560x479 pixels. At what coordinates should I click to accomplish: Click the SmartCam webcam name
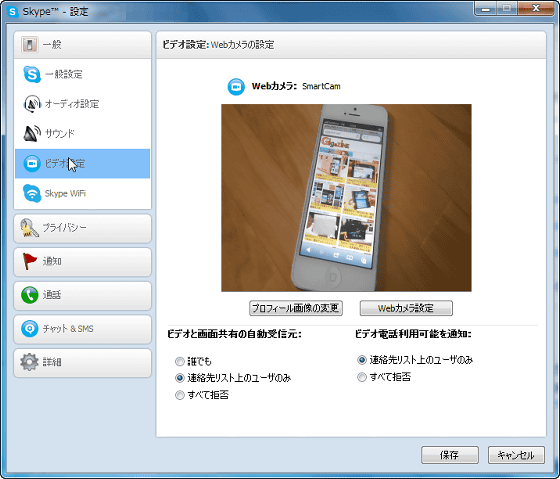321,86
